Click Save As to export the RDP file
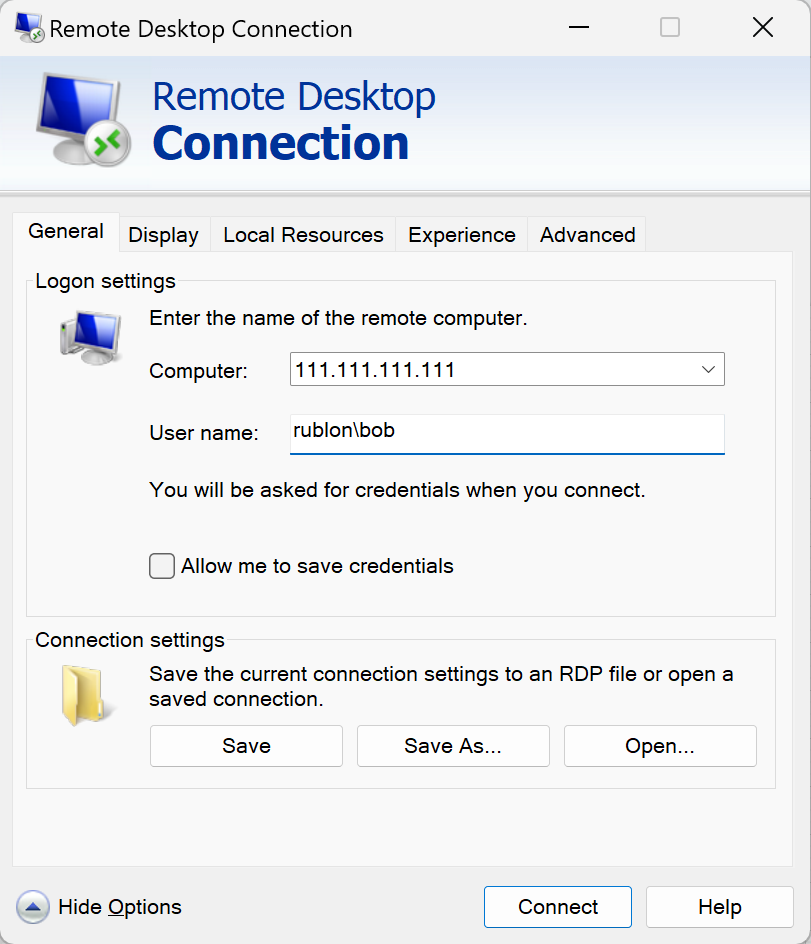811x944 pixels. (x=452, y=746)
